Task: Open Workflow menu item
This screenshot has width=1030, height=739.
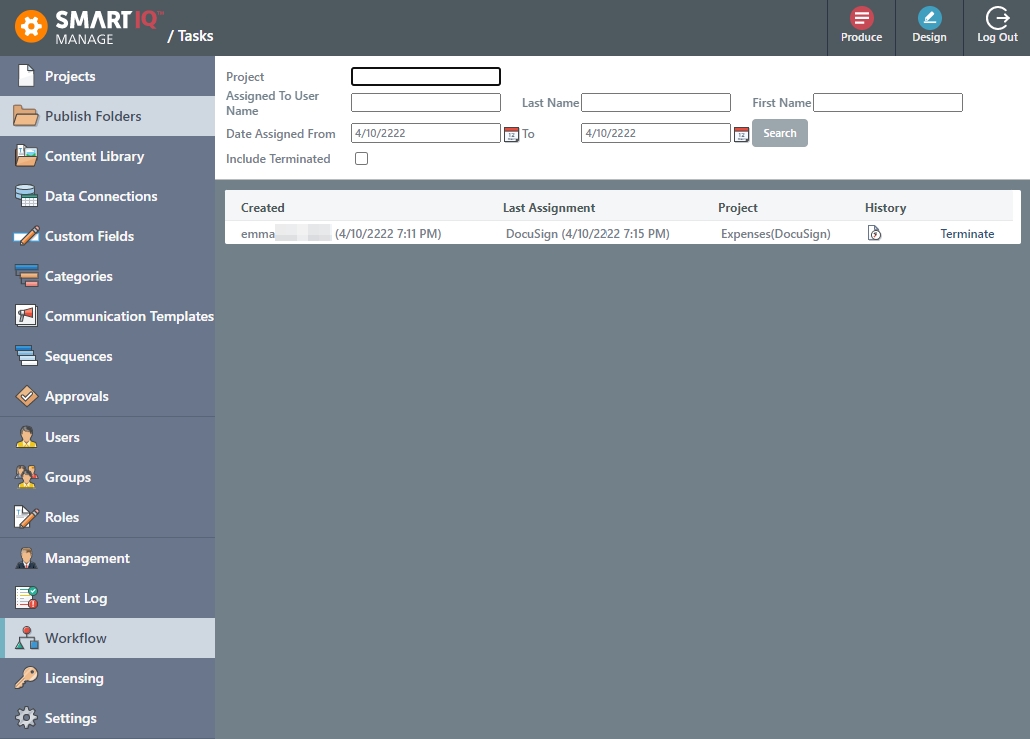Action: point(108,638)
